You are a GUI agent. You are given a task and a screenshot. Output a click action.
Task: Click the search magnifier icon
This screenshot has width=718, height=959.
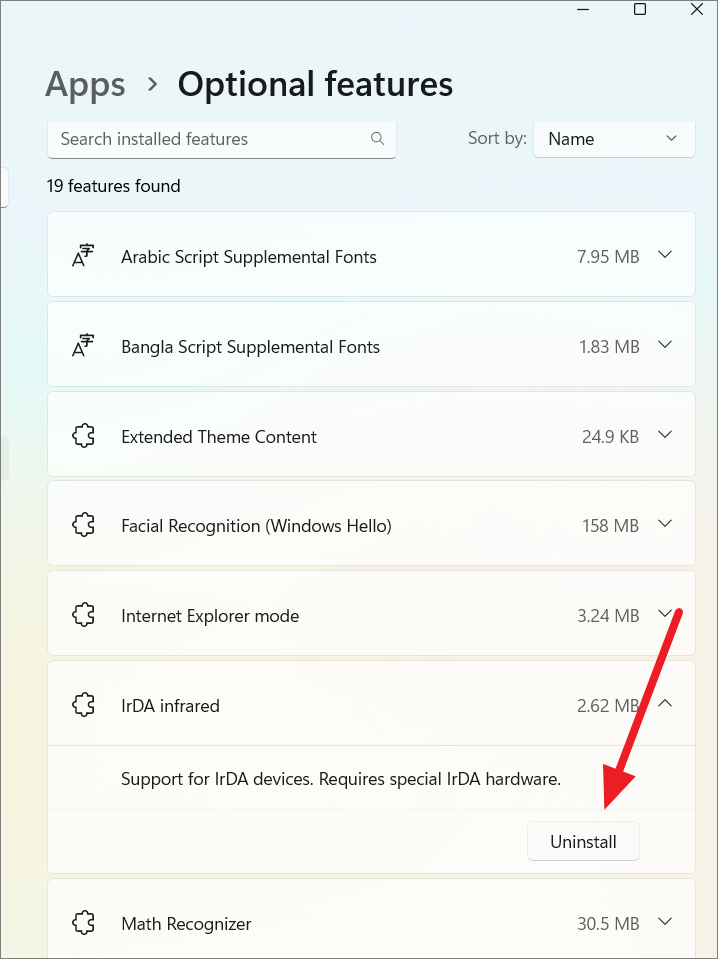pyautogui.click(x=377, y=139)
